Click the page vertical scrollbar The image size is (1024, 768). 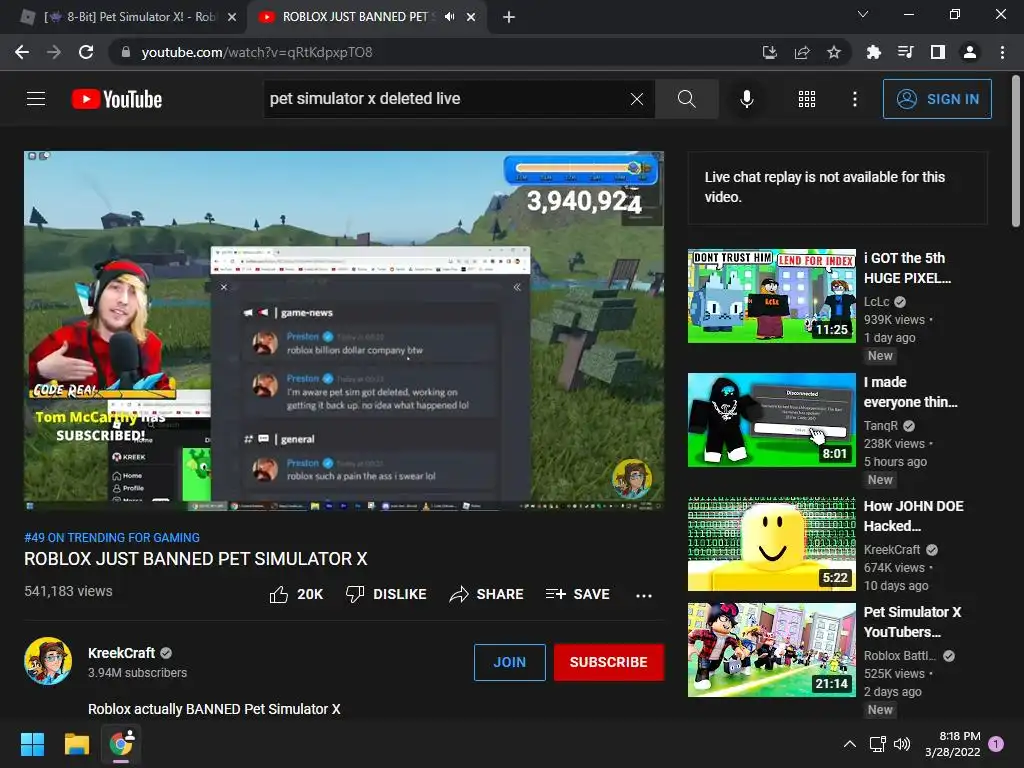1016,152
